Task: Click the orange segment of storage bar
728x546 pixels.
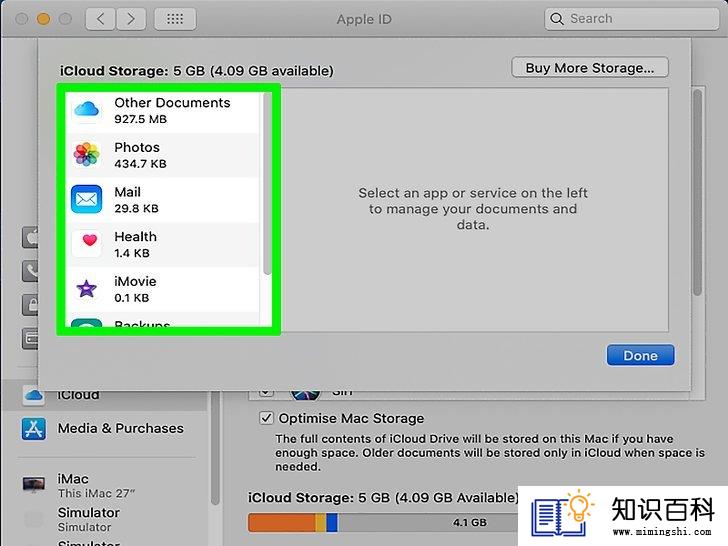Action: pyautogui.click(x=281, y=522)
